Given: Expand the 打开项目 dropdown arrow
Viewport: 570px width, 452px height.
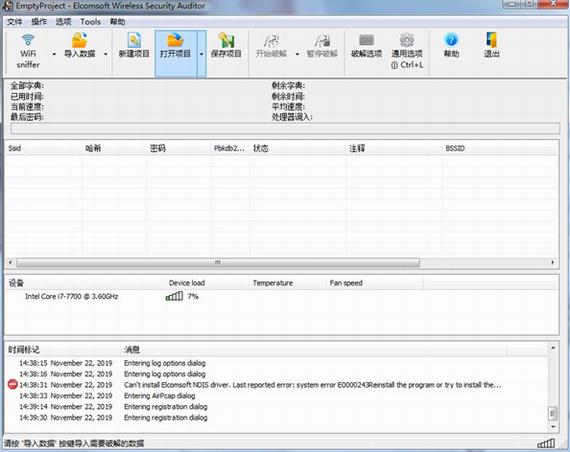Looking at the screenshot, I should [x=201, y=54].
